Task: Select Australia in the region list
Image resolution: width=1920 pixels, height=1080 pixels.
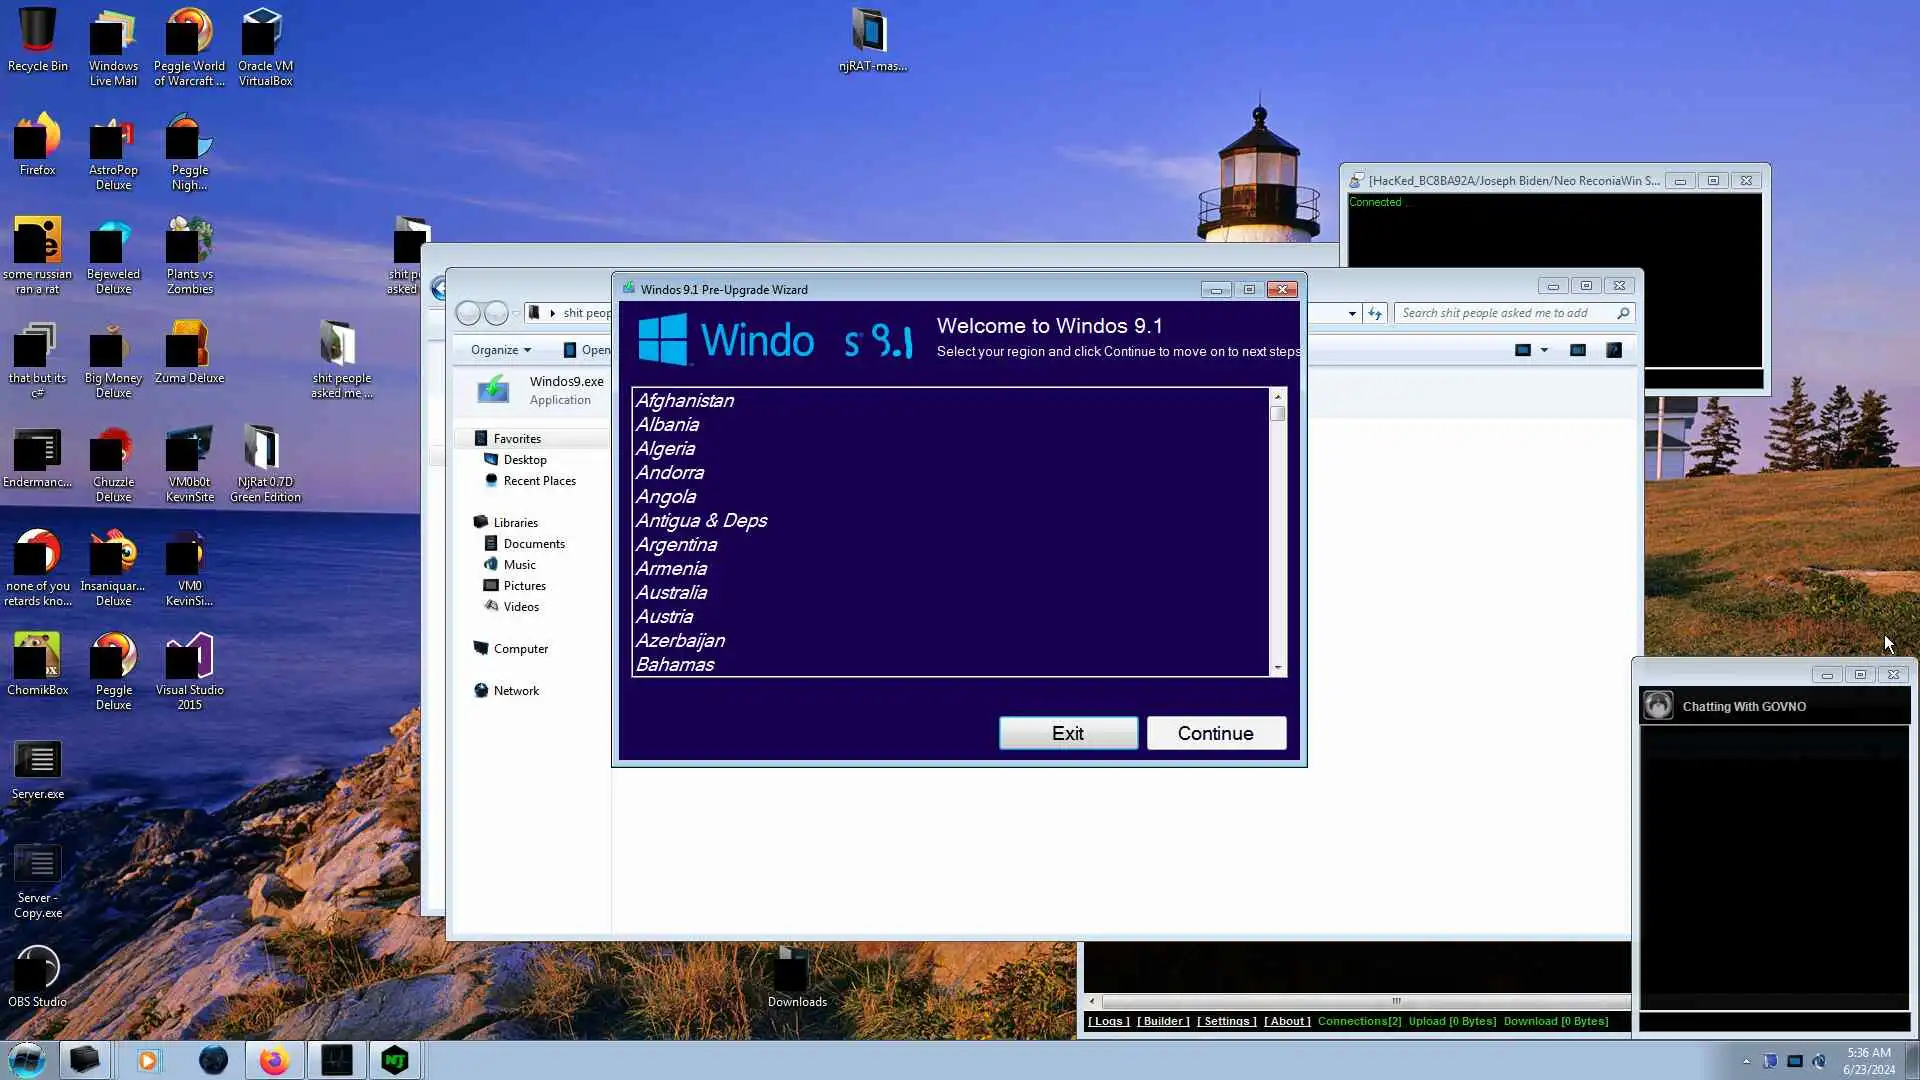Action: [x=671, y=593]
